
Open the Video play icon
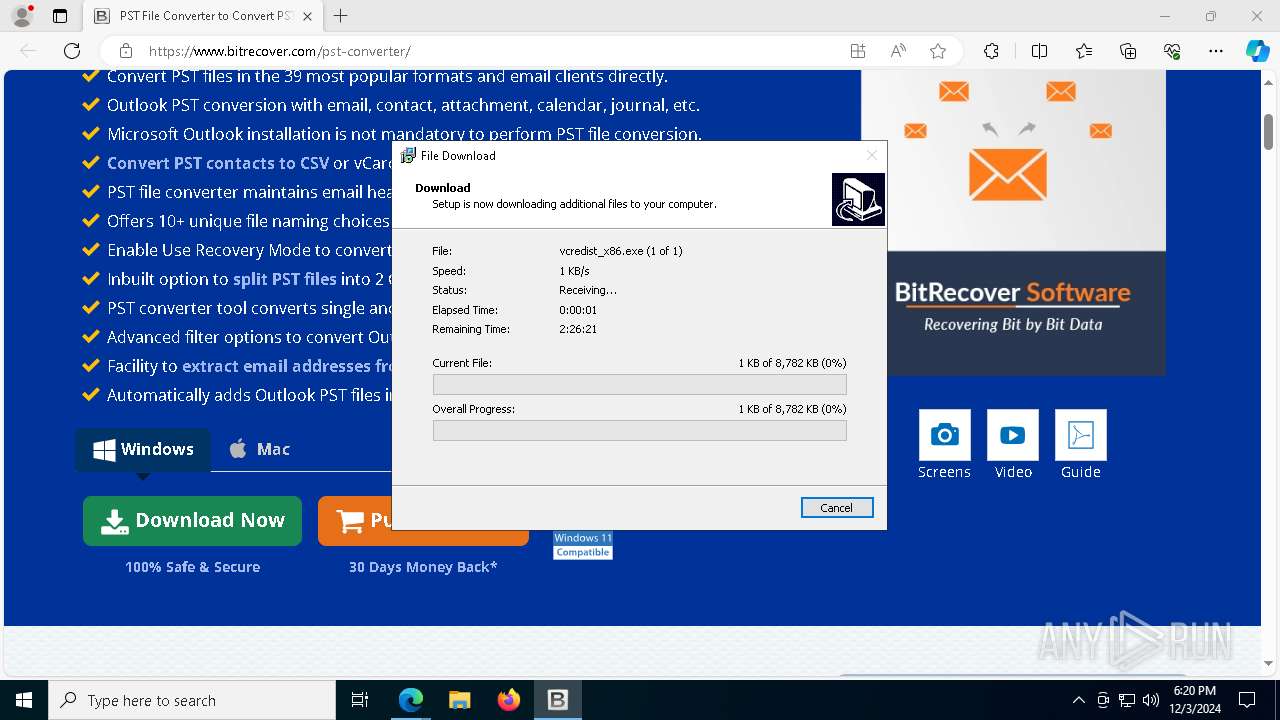(1012, 435)
